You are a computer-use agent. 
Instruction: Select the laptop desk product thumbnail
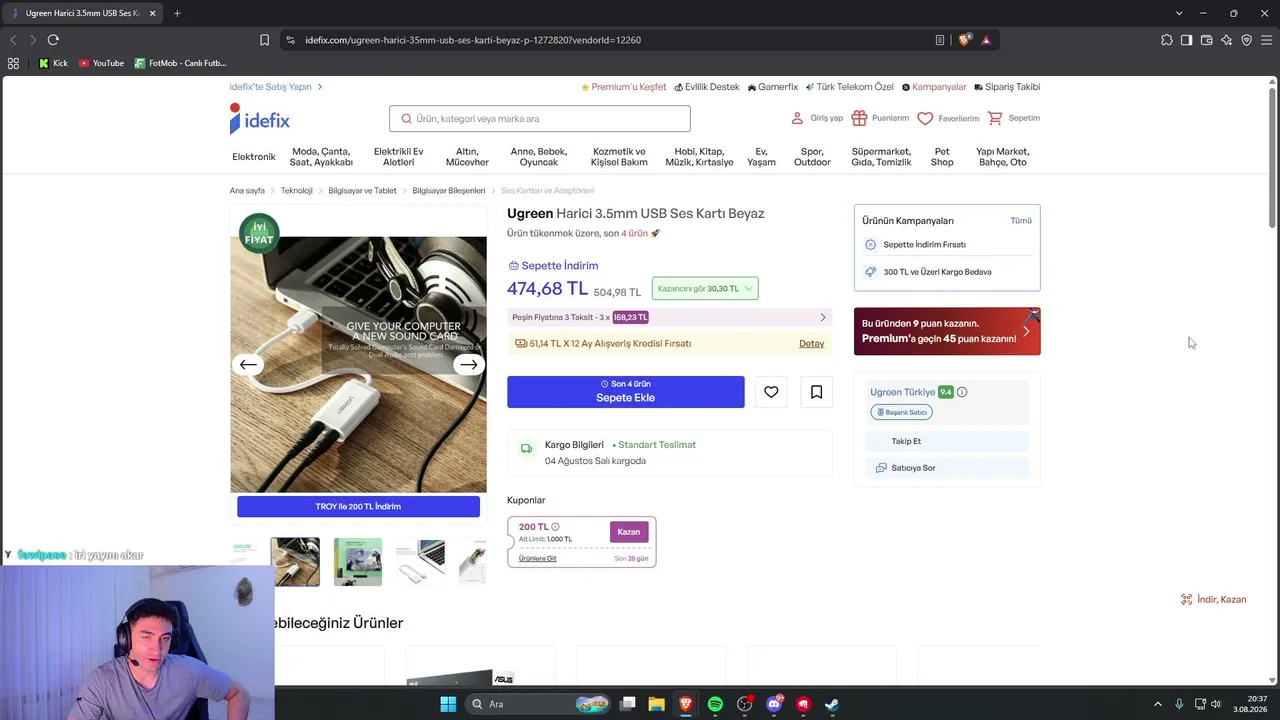pyautogui.click(x=295, y=562)
